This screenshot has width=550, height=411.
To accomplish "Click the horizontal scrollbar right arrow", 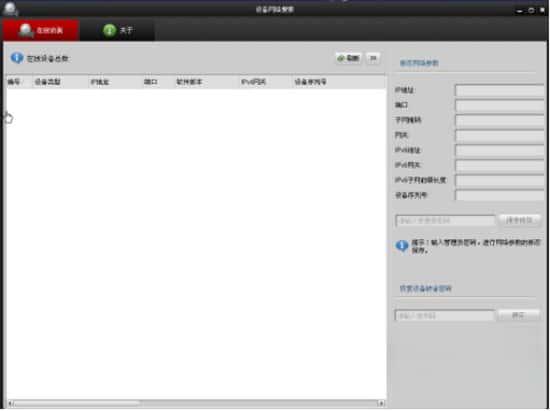I will tap(381, 403).
